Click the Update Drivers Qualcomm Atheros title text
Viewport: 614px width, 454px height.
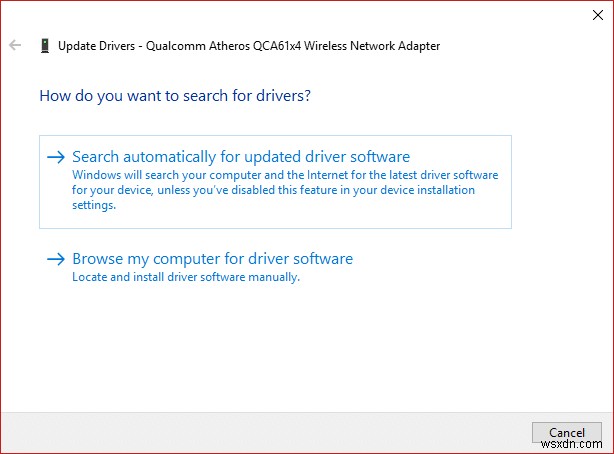[249, 46]
